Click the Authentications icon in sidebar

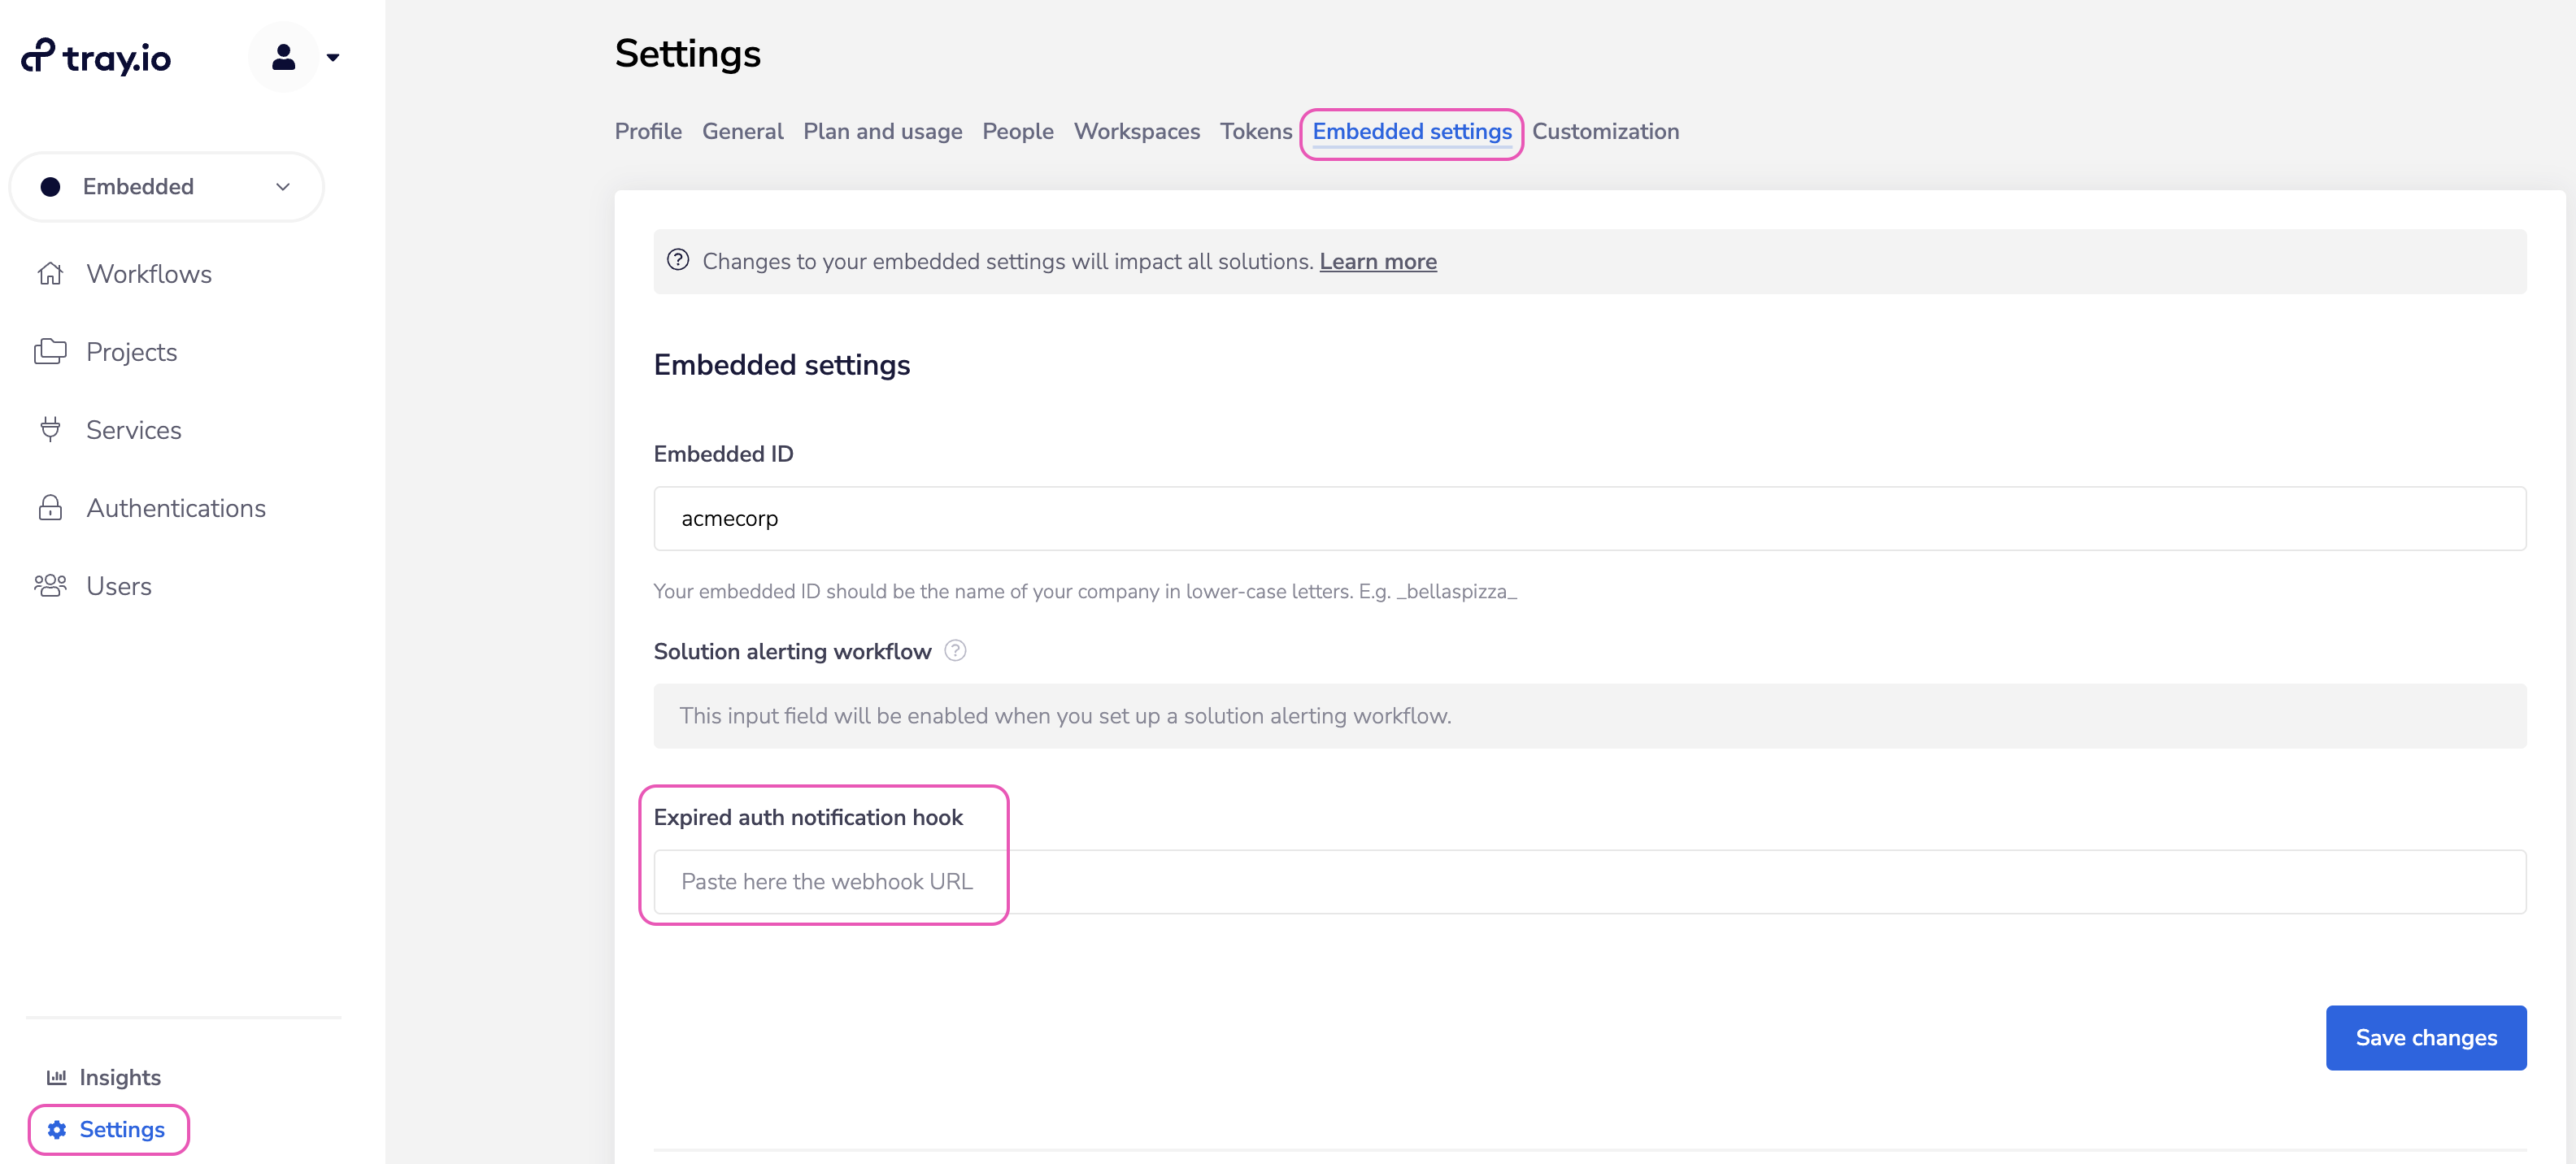point(50,507)
